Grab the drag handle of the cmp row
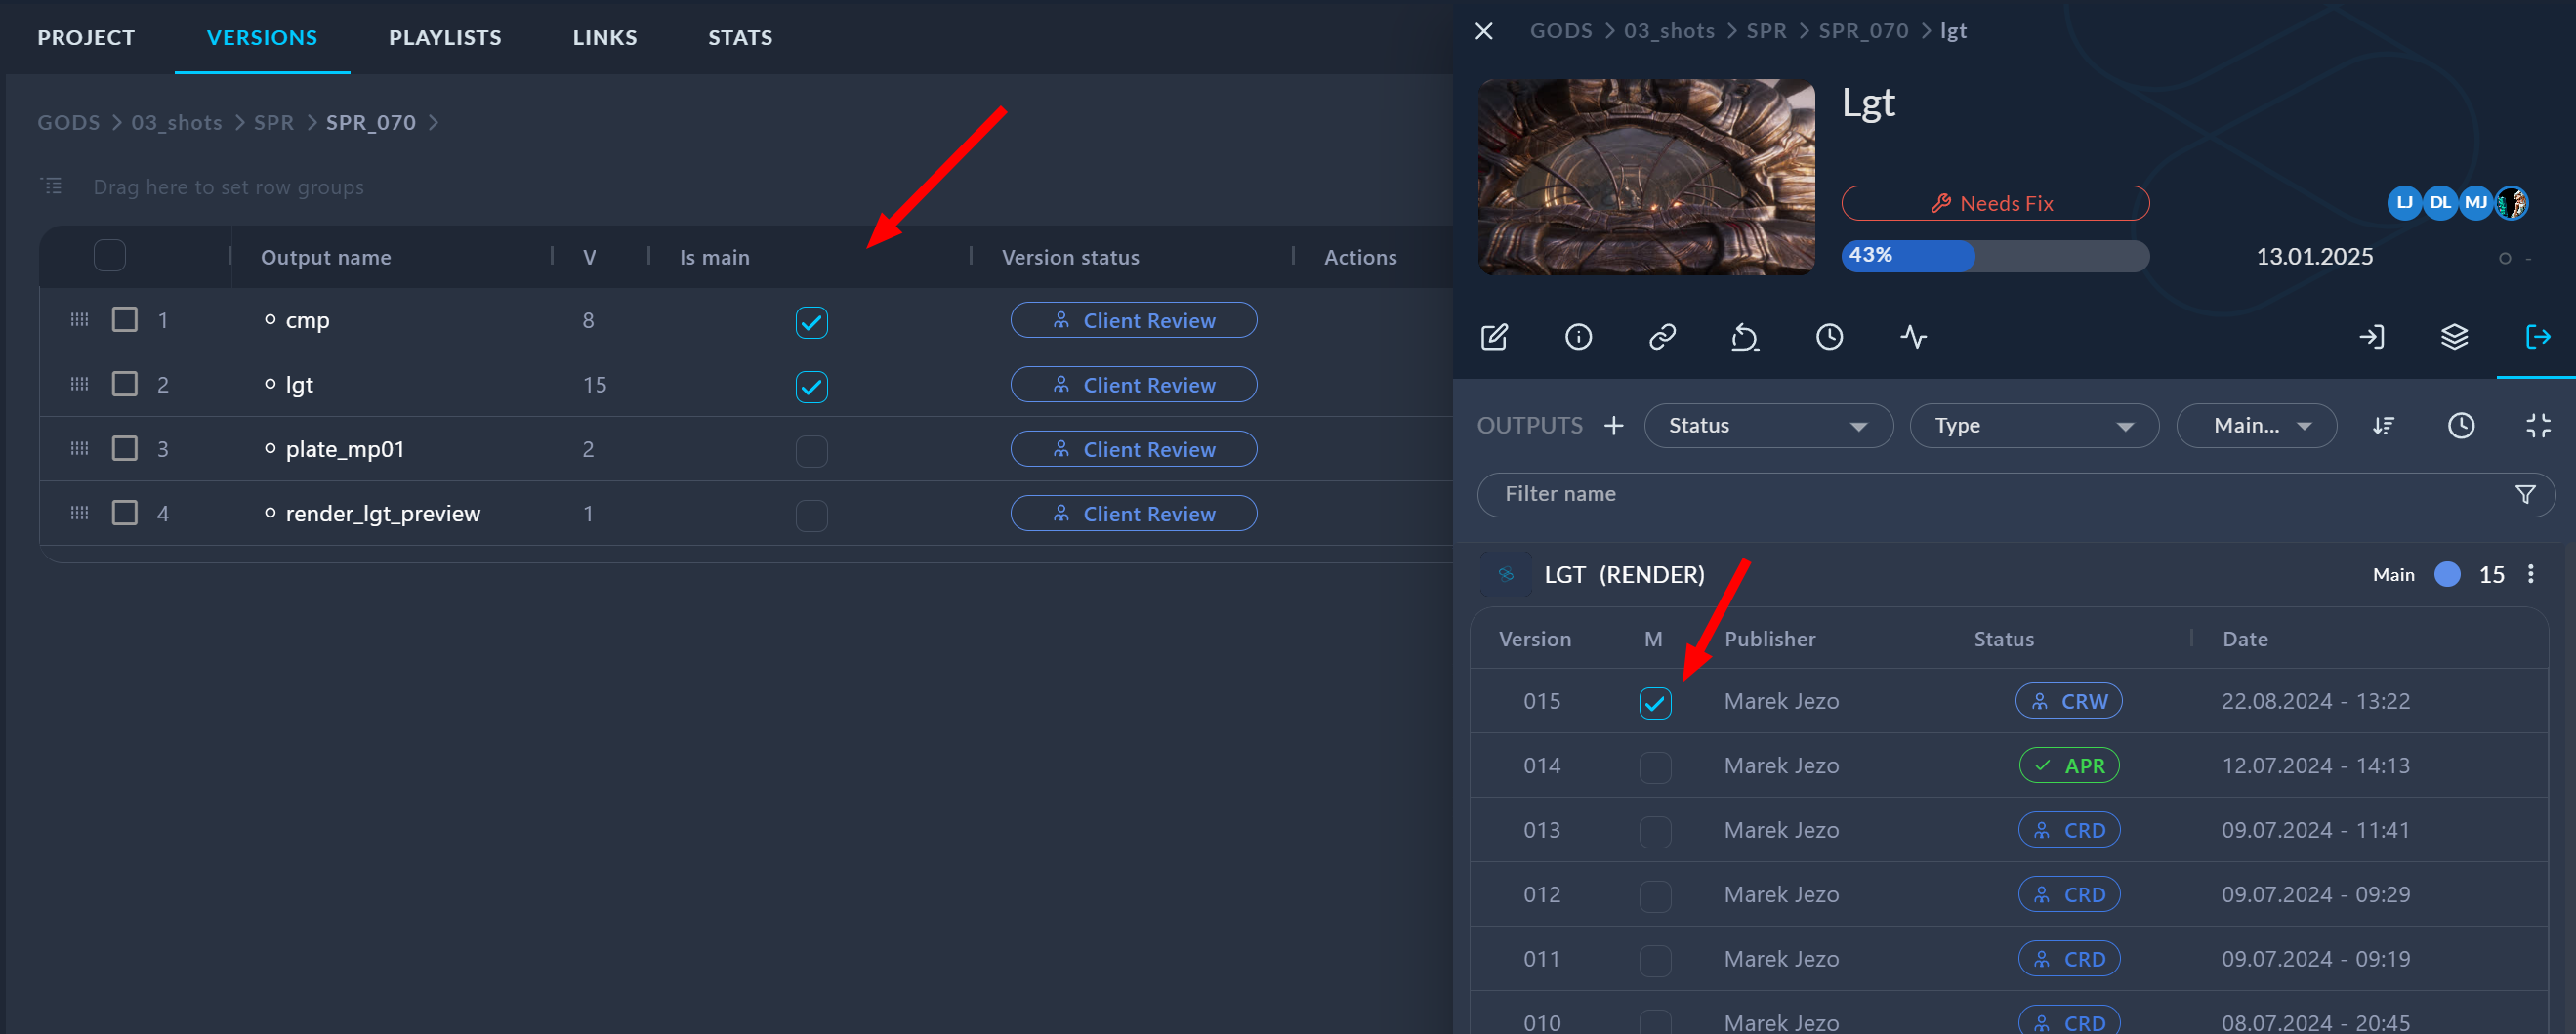Image resolution: width=2576 pixels, height=1034 pixels. (x=80, y=320)
